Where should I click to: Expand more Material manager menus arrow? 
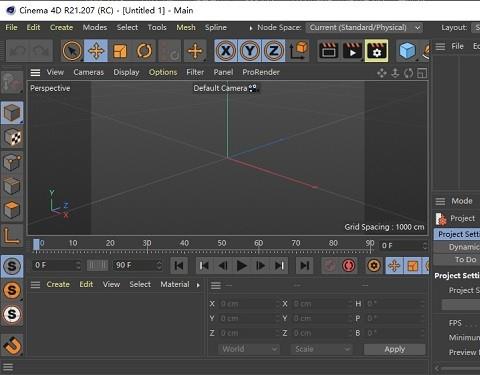pos(198,285)
